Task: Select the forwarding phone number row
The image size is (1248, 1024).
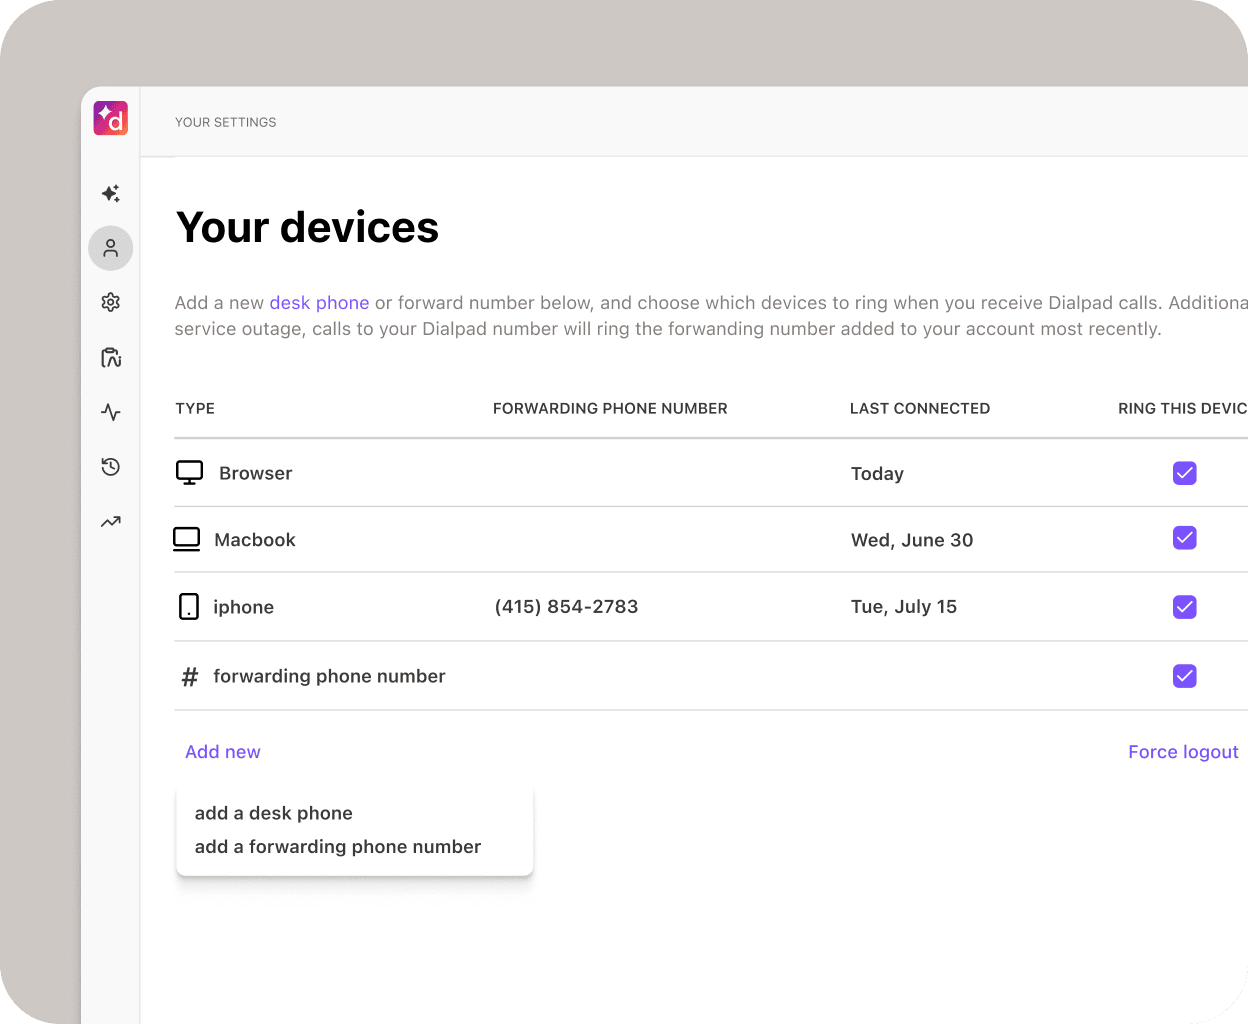Action: coord(329,676)
